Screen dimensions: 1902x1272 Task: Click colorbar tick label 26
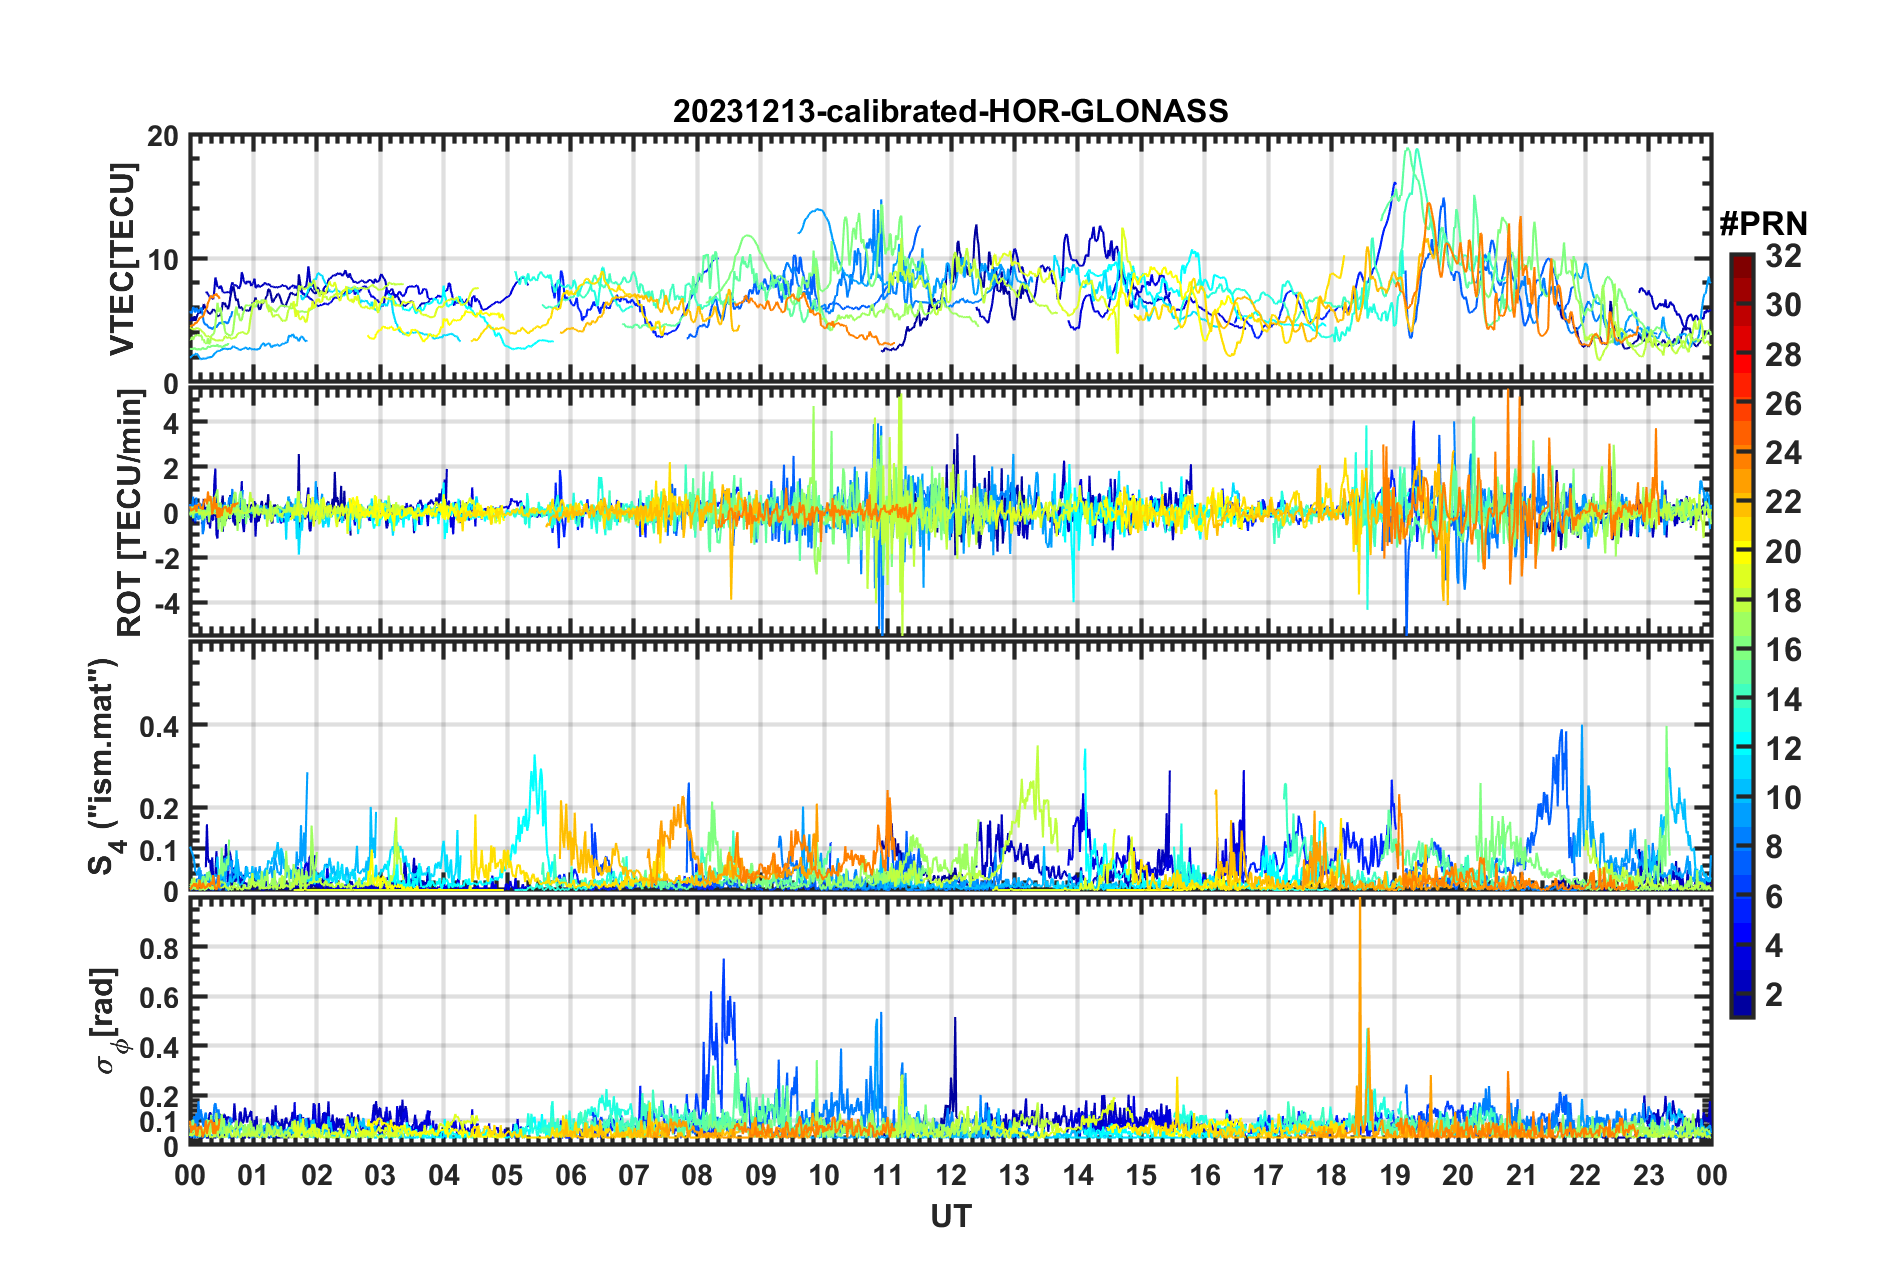(1783, 404)
